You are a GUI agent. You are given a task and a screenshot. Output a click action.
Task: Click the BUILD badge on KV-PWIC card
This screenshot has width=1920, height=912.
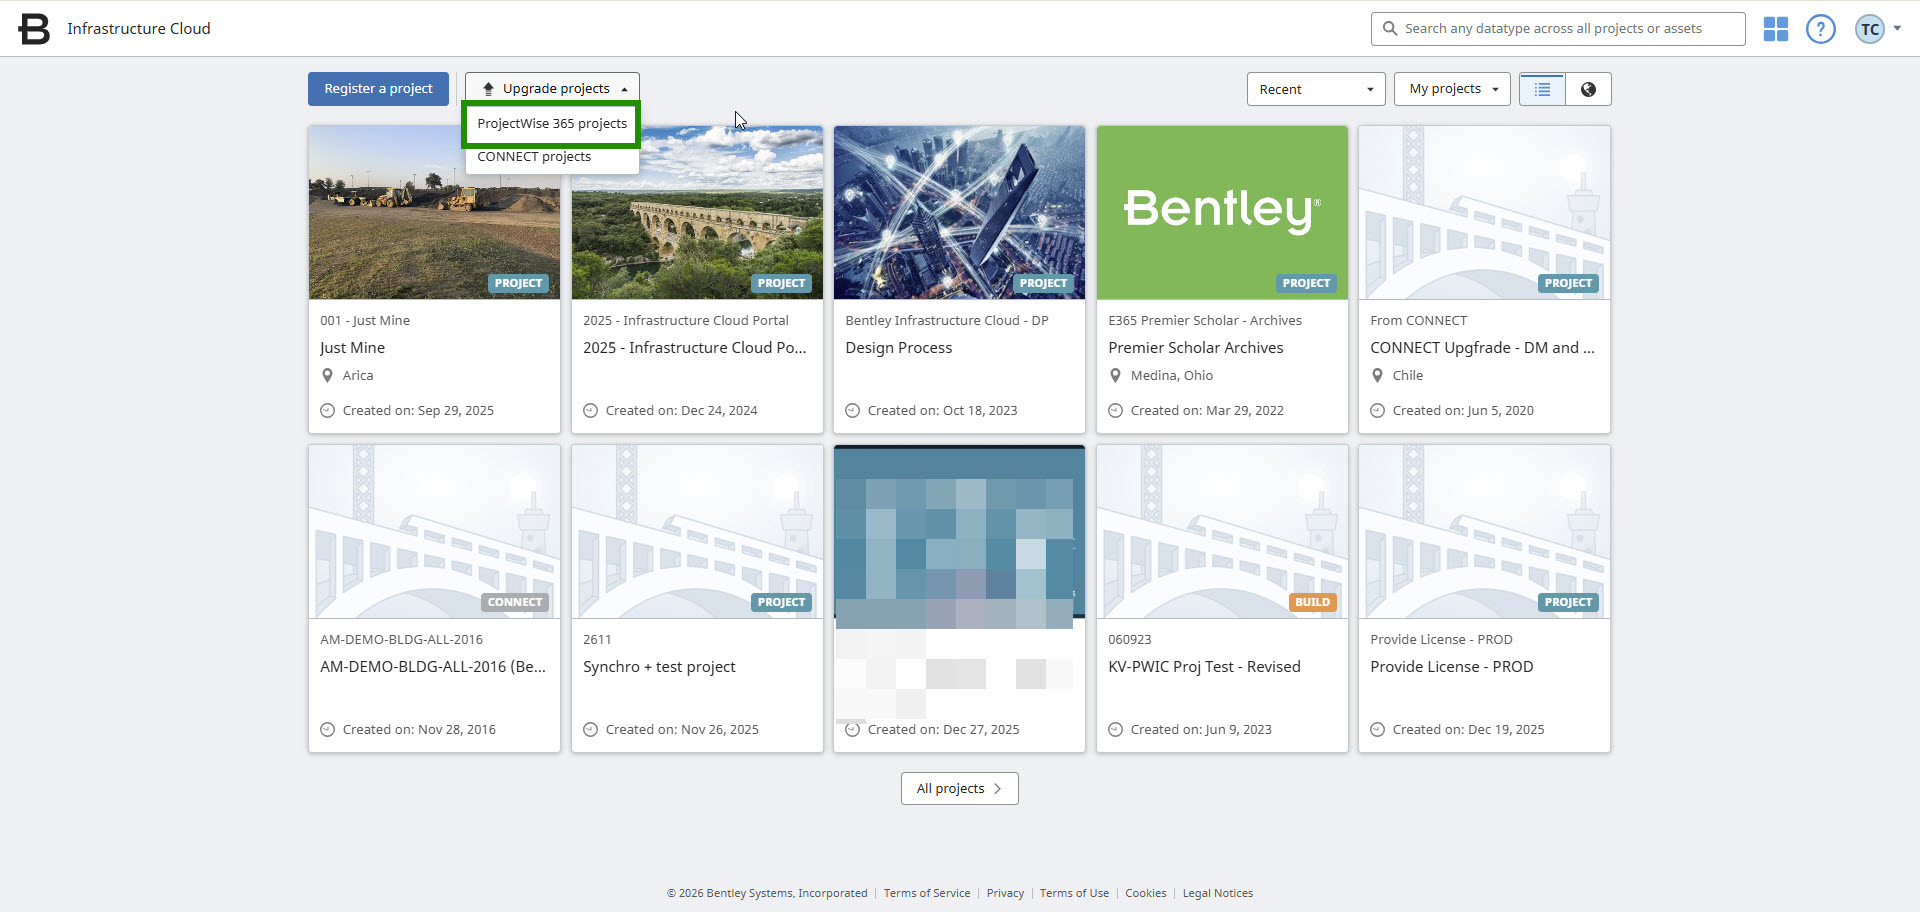pos(1312,603)
